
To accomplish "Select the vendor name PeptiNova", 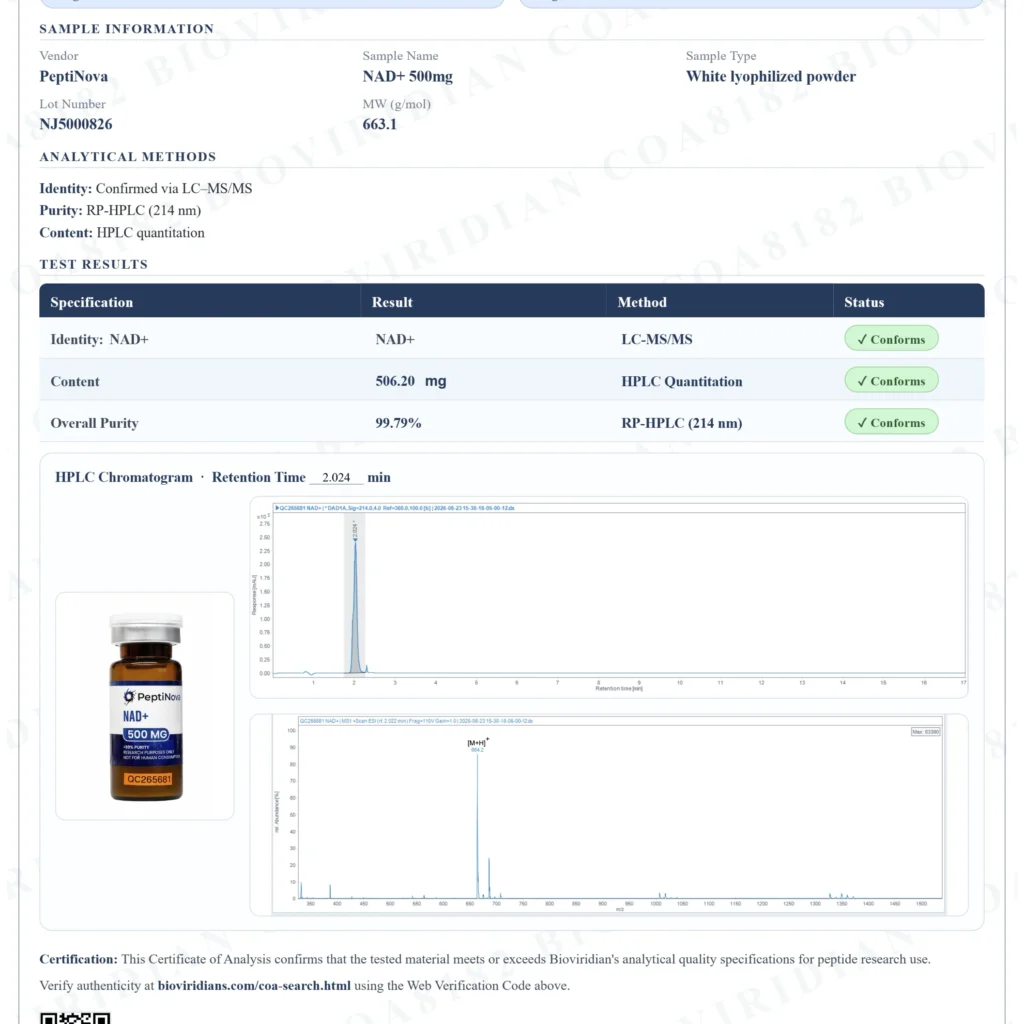I will 74,76.
